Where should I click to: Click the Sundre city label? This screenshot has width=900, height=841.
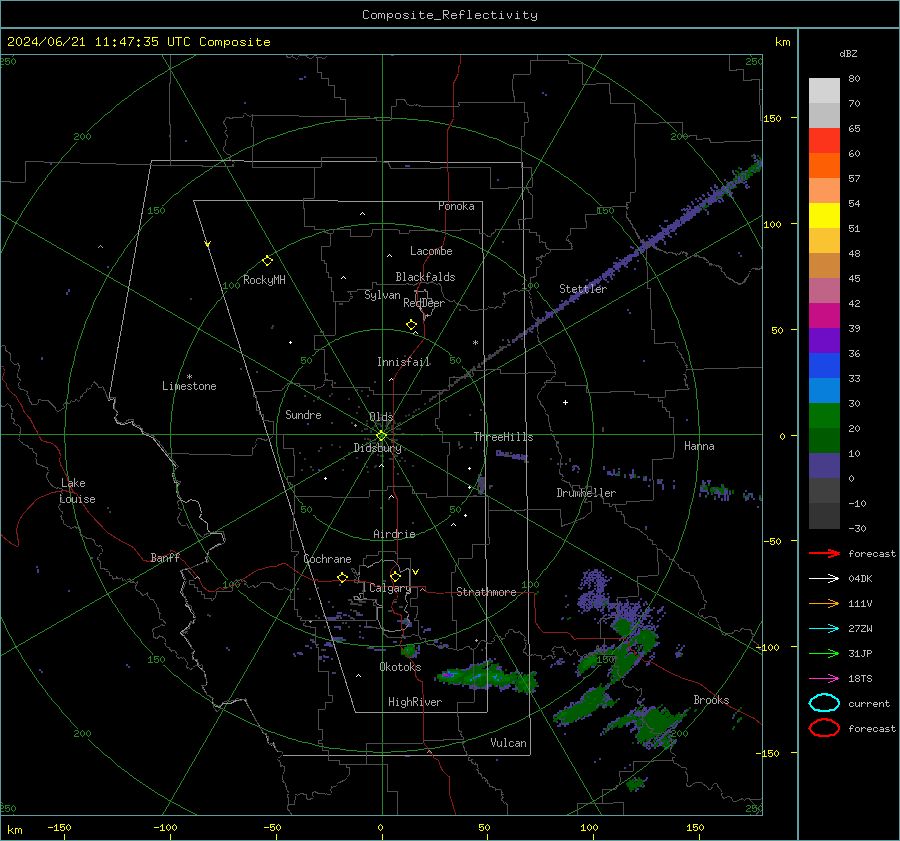pos(303,414)
